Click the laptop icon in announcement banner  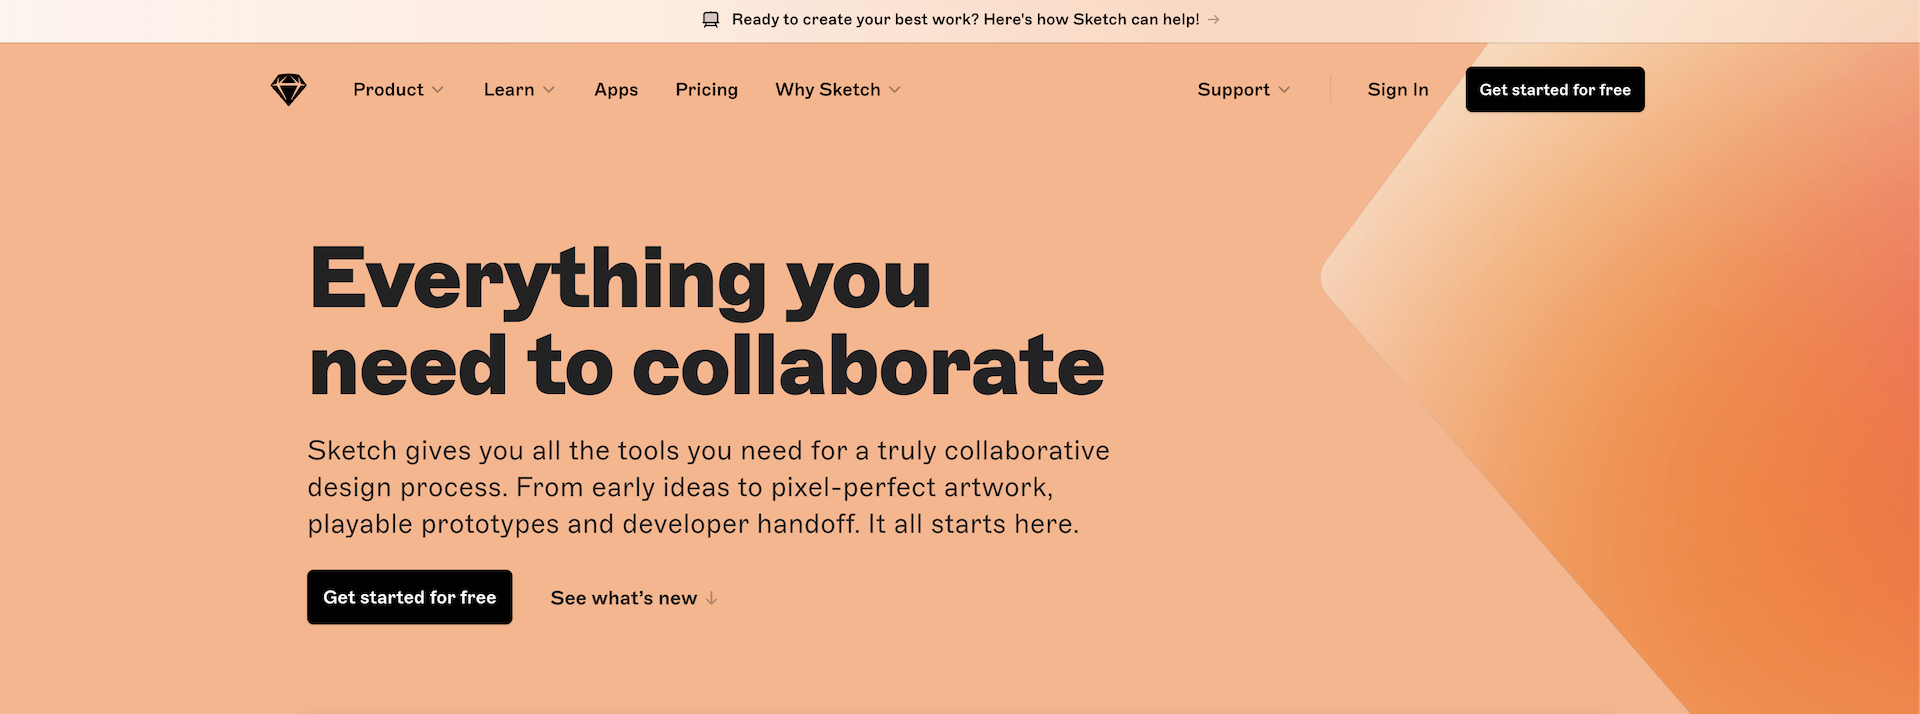coord(711,20)
